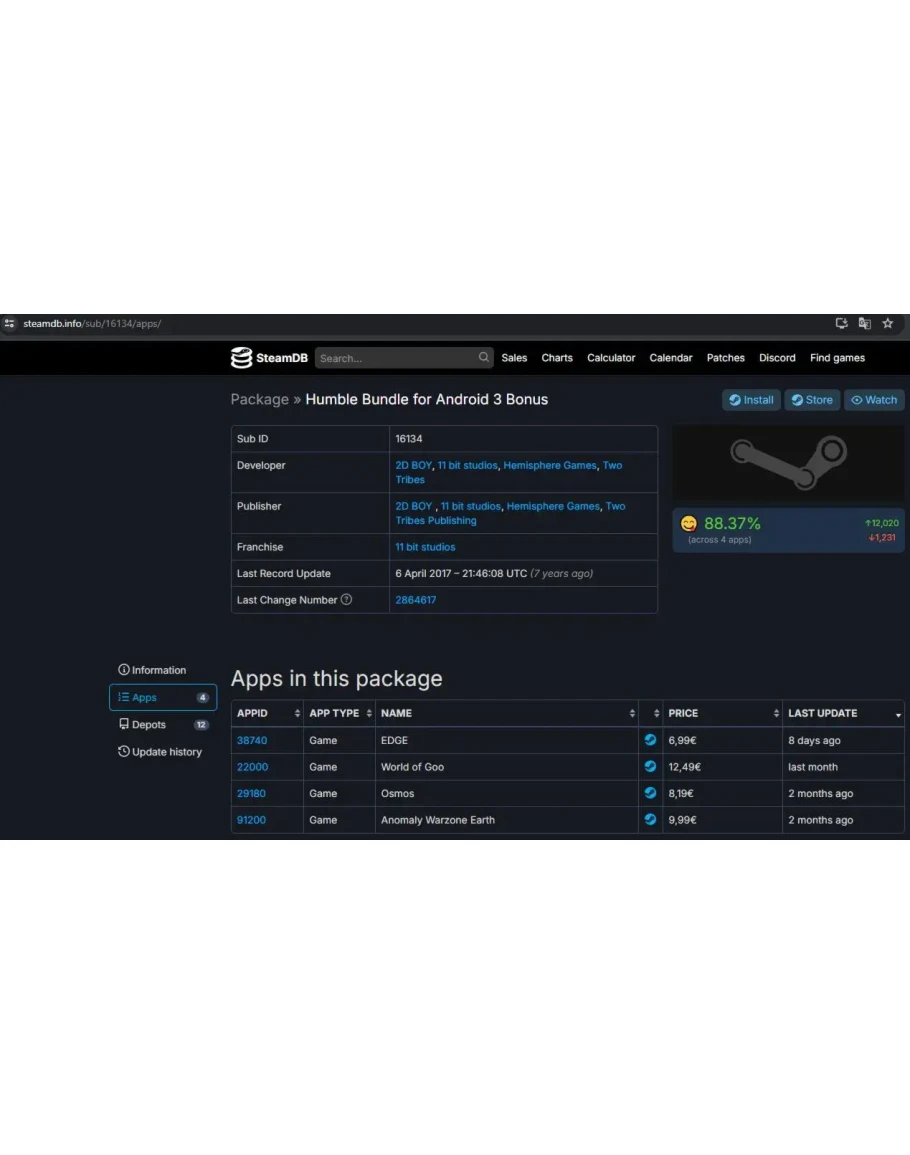Click the '8 days ago' update cell
The image size is (910, 1155).
click(x=844, y=740)
